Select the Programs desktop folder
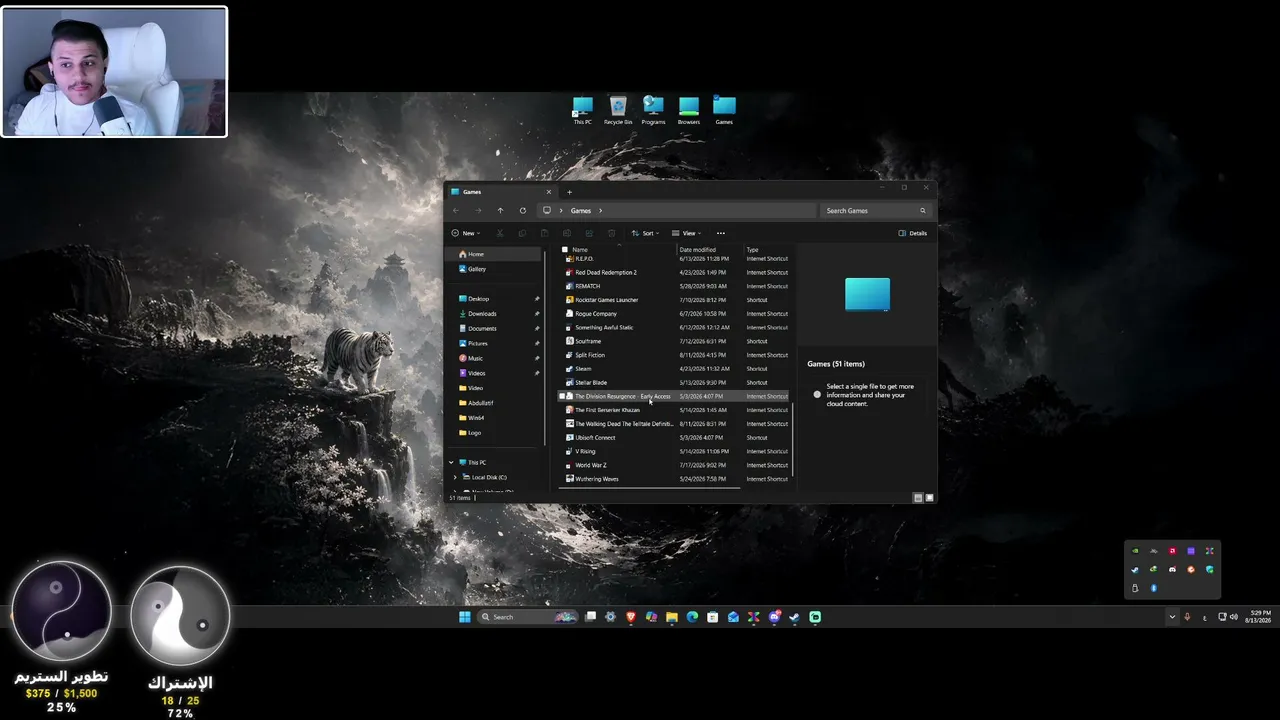1280x720 pixels. (x=653, y=110)
